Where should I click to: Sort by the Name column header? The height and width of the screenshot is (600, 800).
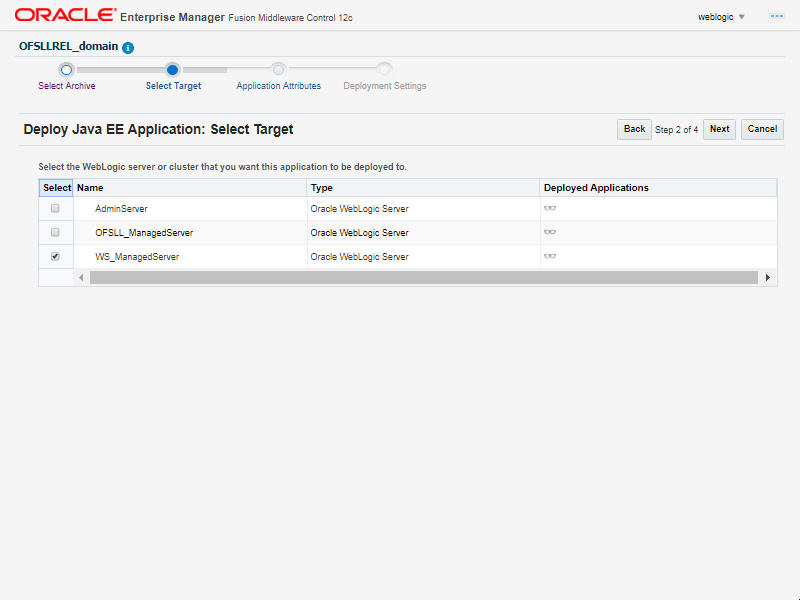[190, 188]
